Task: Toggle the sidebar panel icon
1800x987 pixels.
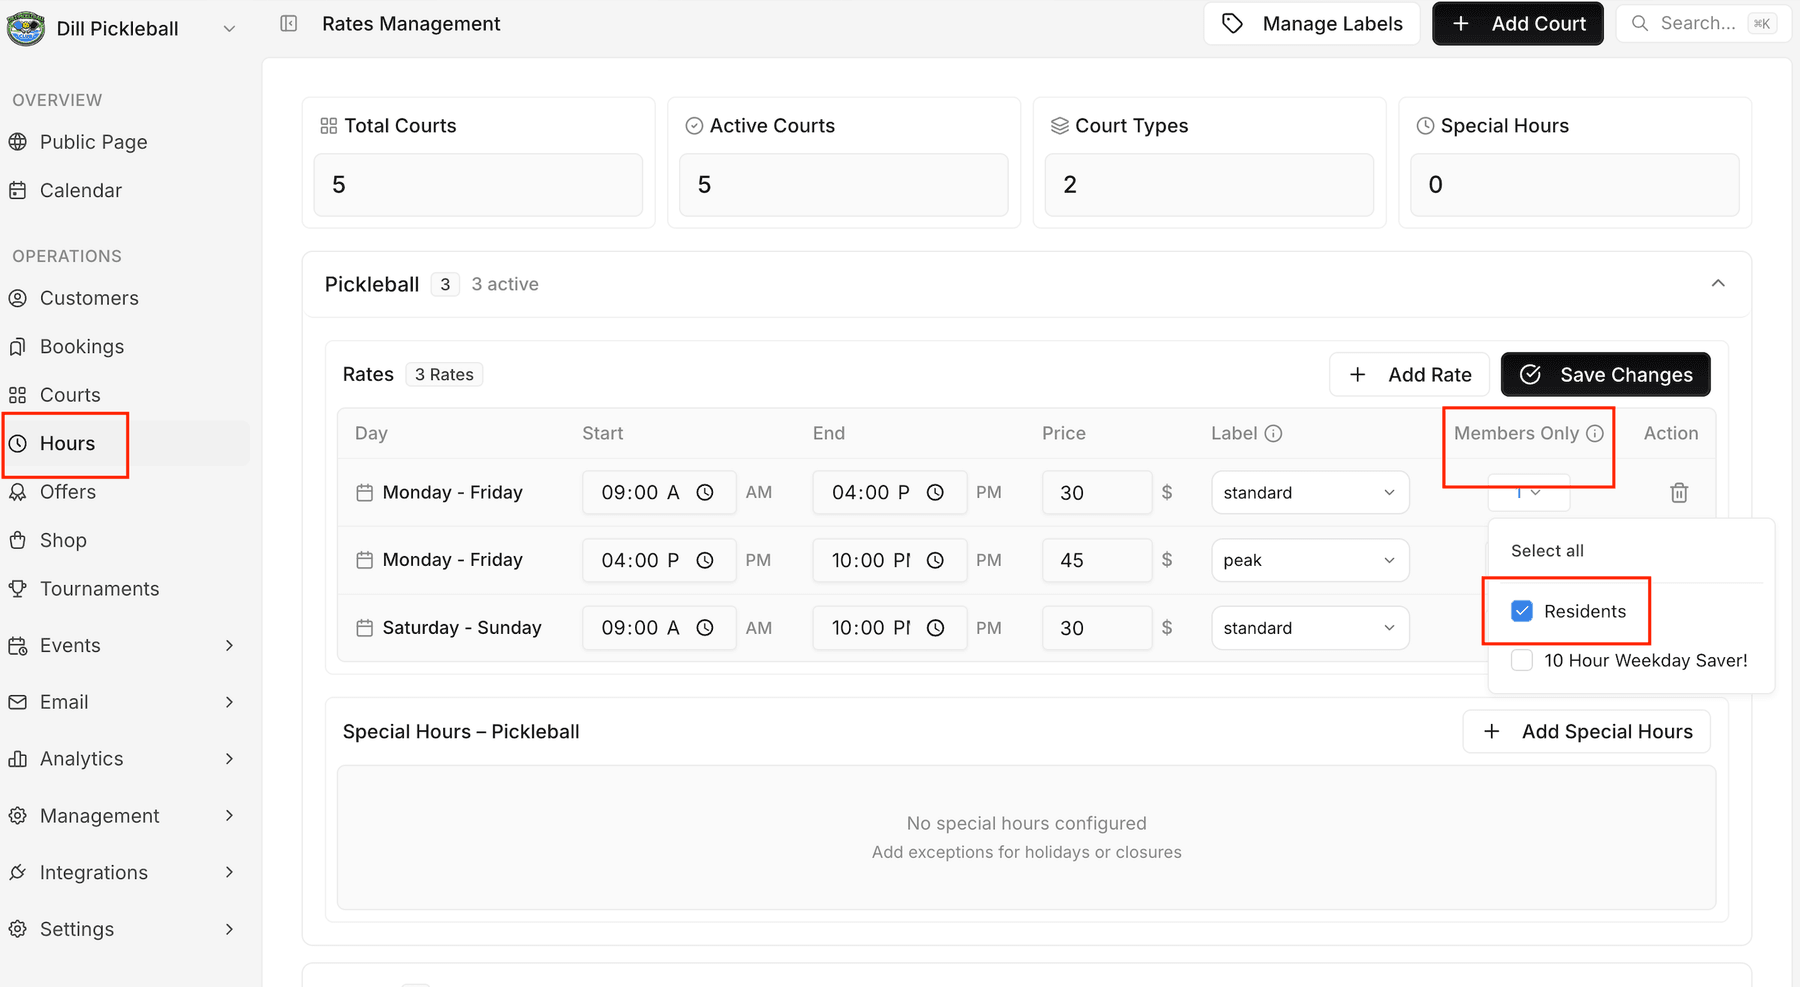Action: (x=289, y=23)
